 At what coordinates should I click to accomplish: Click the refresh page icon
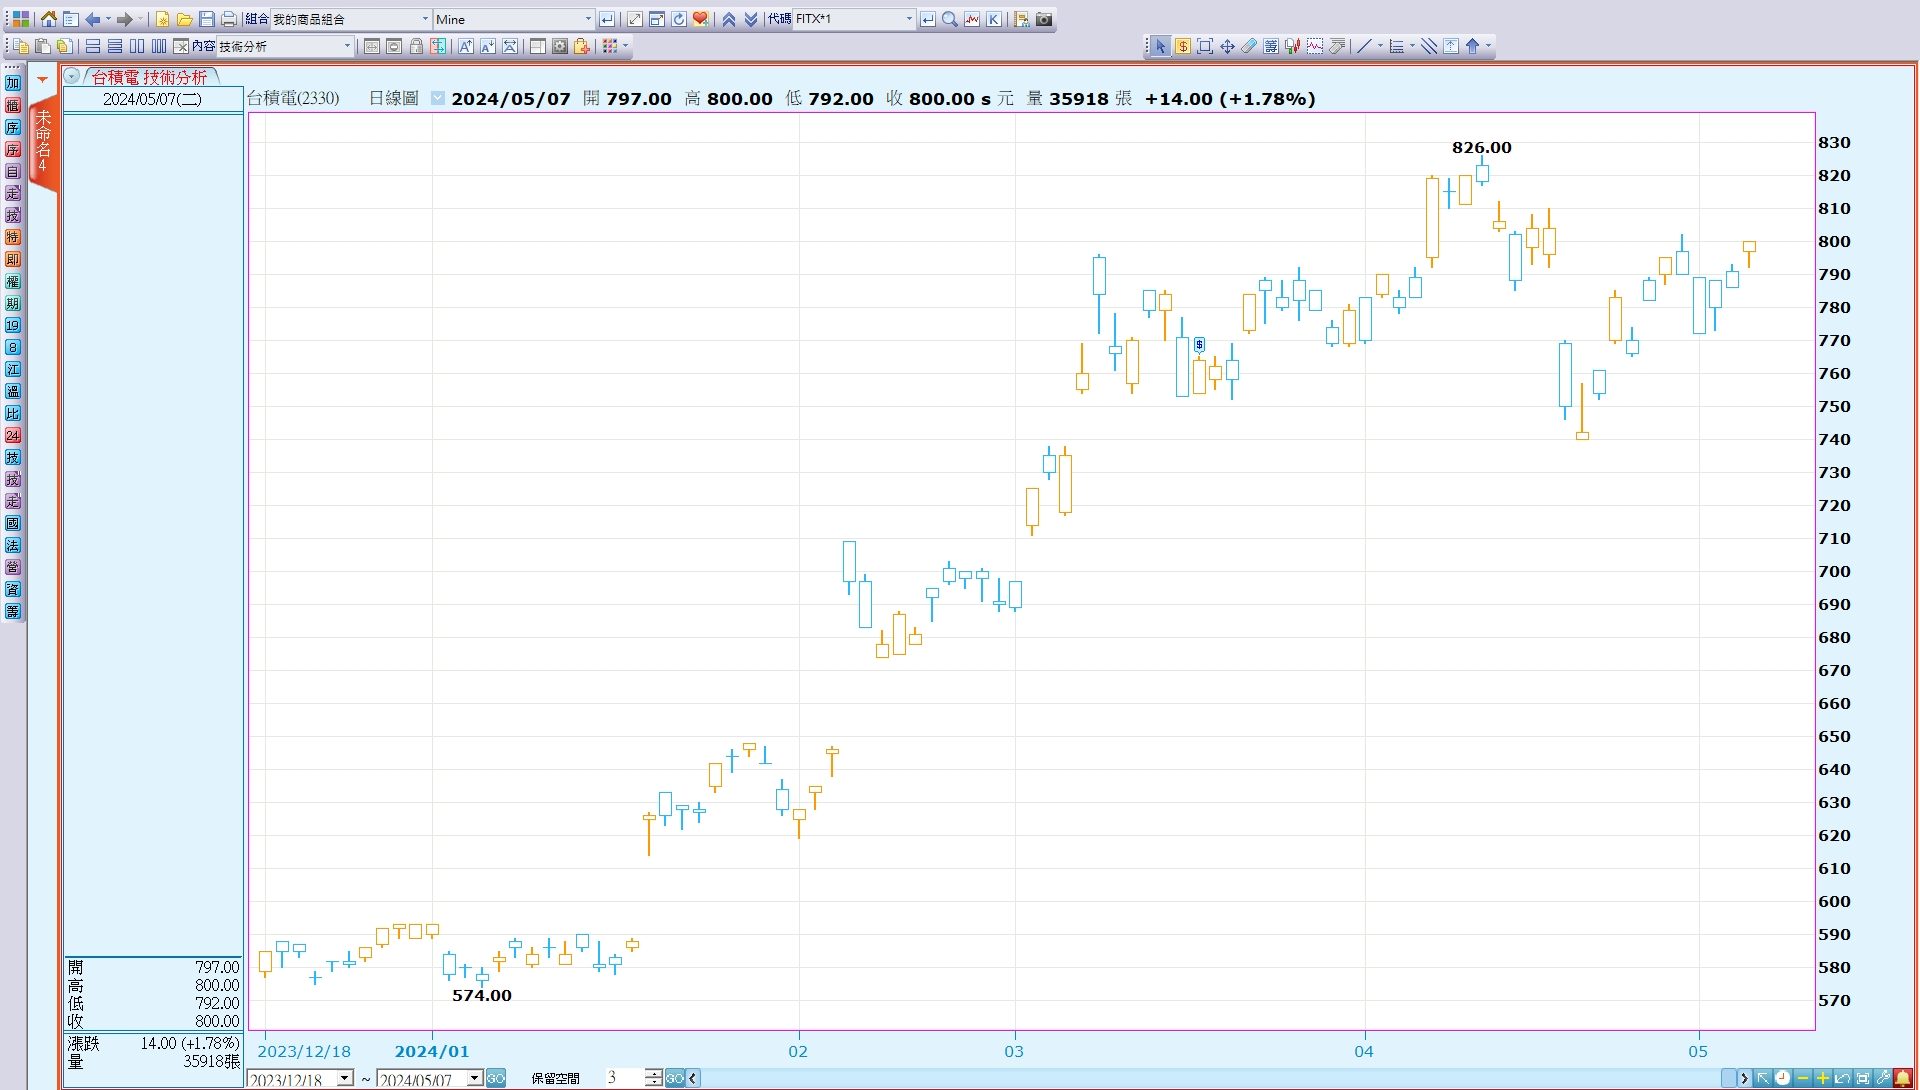(x=679, y=19)
